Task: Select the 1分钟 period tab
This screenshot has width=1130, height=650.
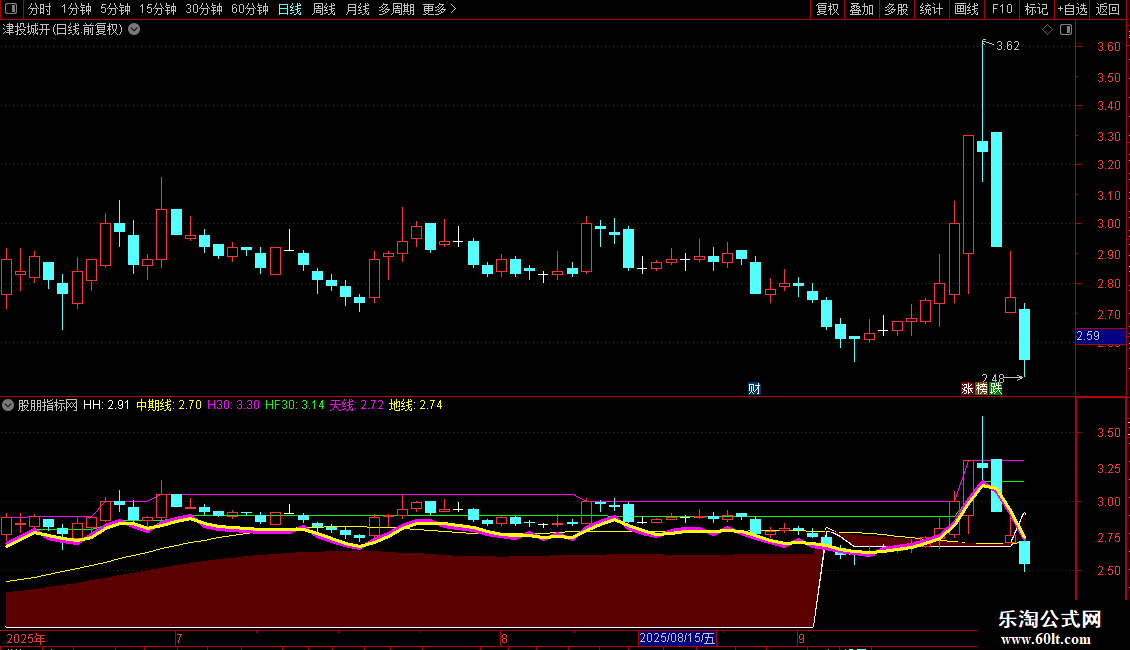Action: pyautogui.click(x=76, y=9)
